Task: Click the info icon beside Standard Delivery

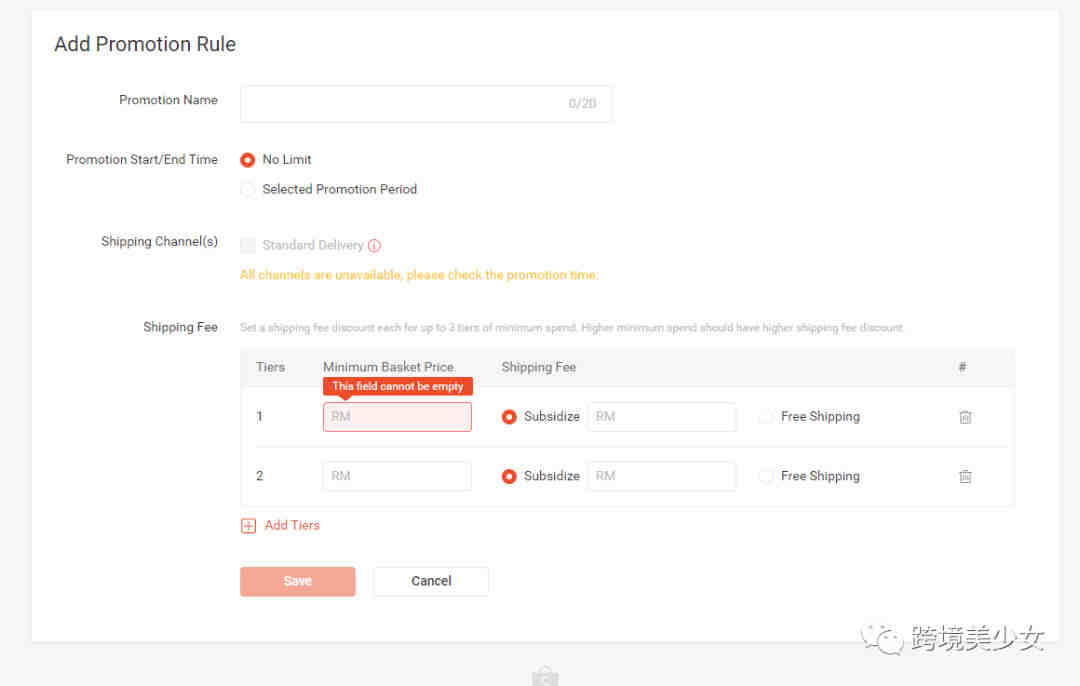Action: point(374,245)
